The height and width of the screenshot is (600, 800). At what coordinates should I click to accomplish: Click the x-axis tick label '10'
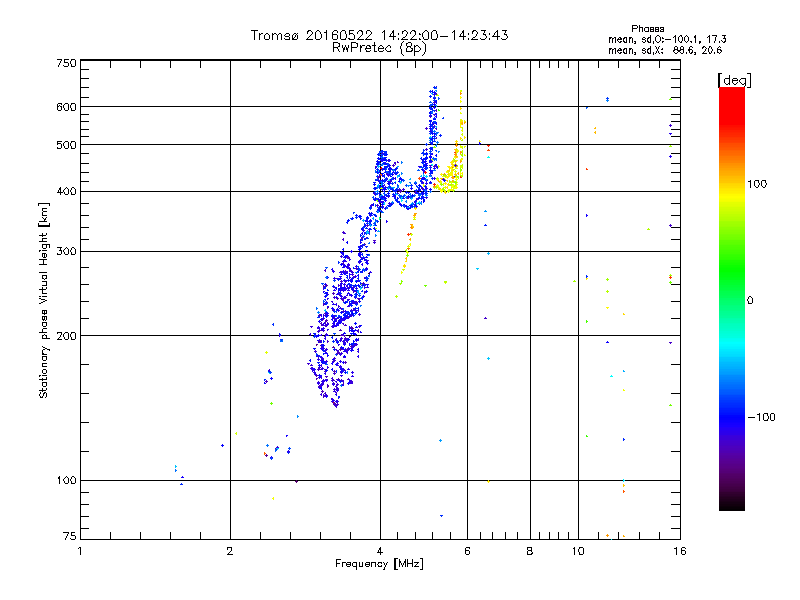coord(578,551)
